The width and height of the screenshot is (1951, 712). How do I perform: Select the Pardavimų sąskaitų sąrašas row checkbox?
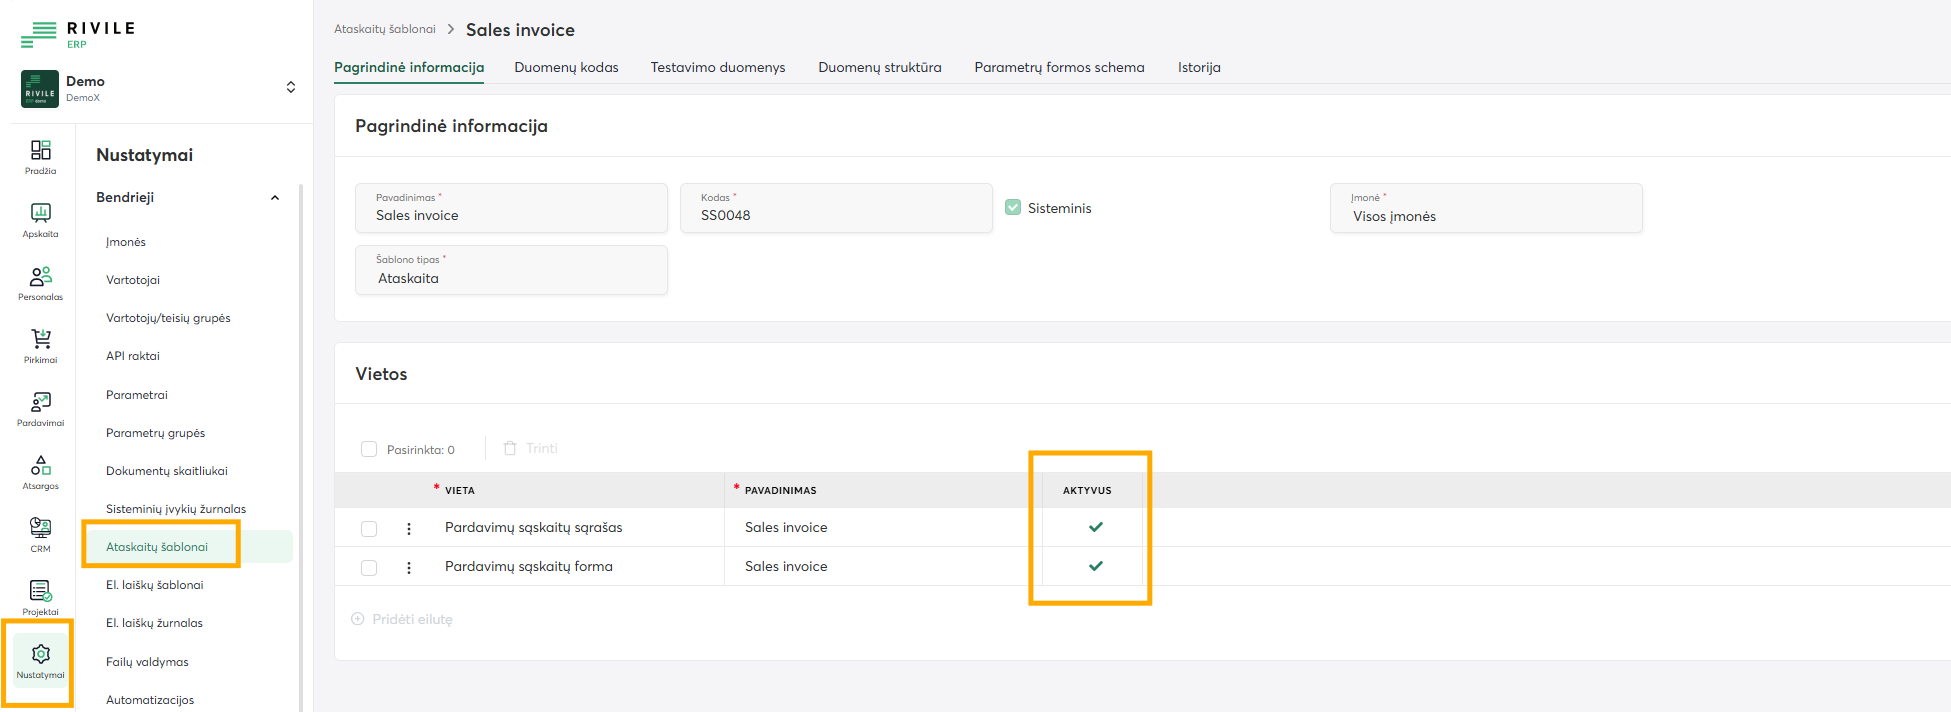click(x=369, y=528)
